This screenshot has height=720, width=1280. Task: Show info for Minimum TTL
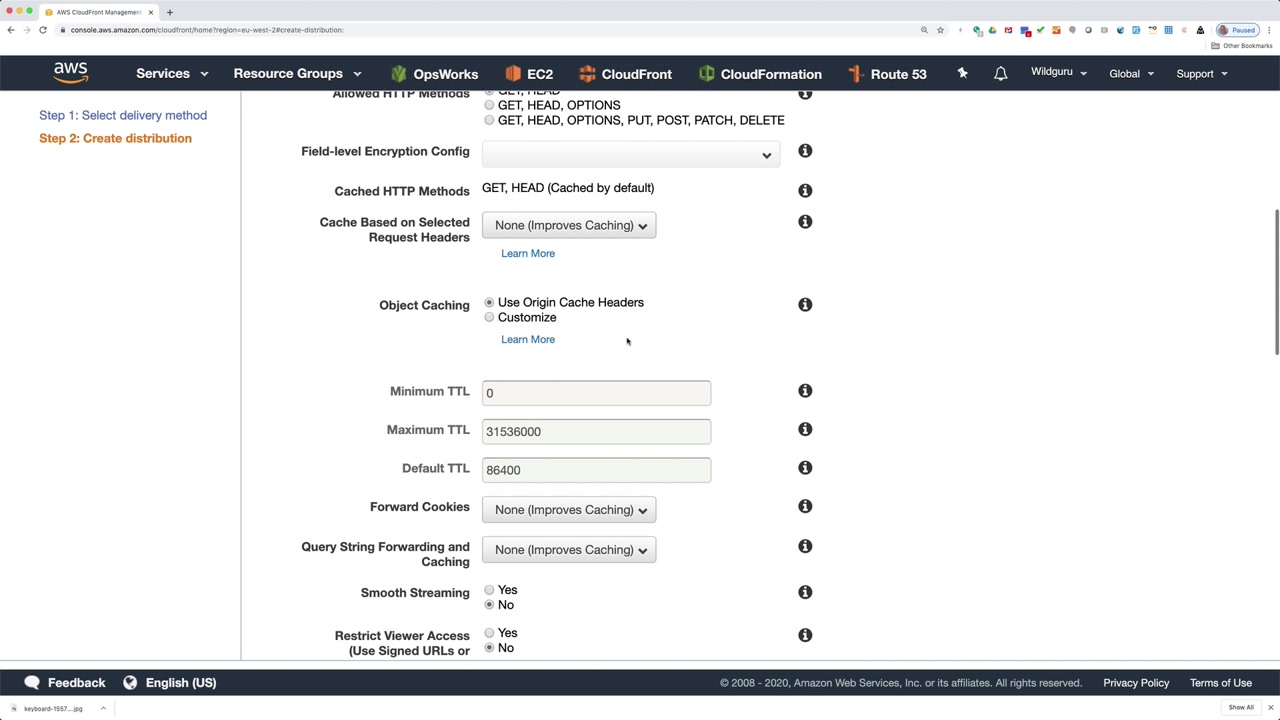[805, 391]
